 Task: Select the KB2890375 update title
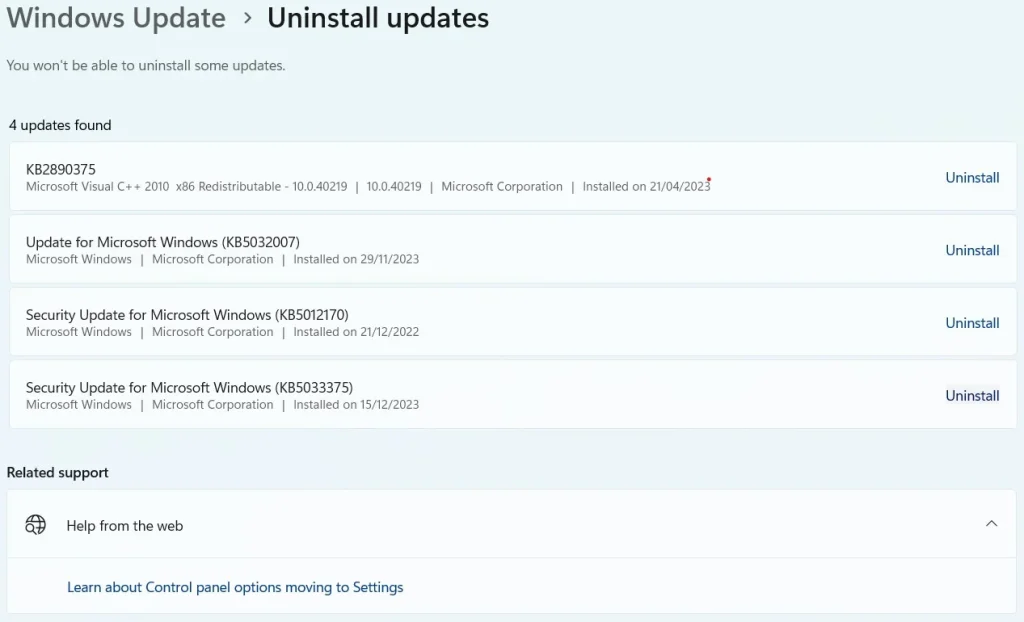pos(61,169)
